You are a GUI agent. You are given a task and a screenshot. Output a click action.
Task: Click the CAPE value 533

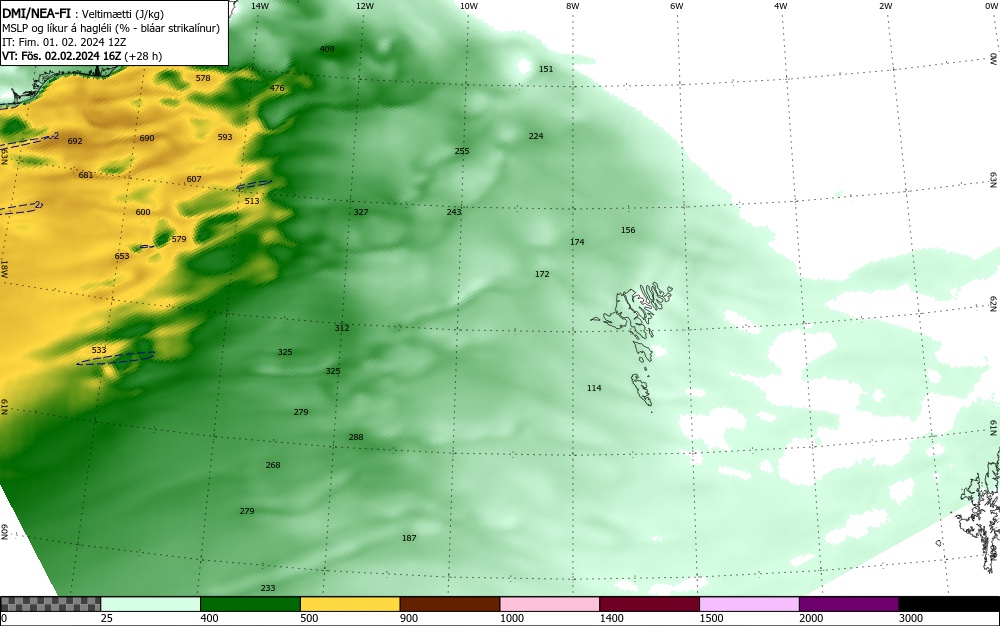coord(99,349)
